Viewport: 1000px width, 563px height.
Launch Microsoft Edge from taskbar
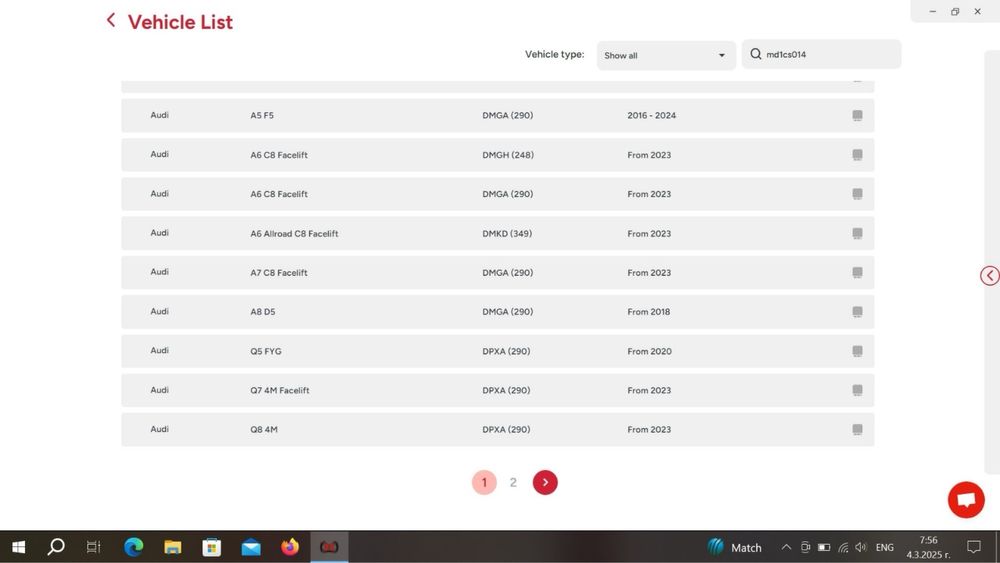tap(133, 547)
